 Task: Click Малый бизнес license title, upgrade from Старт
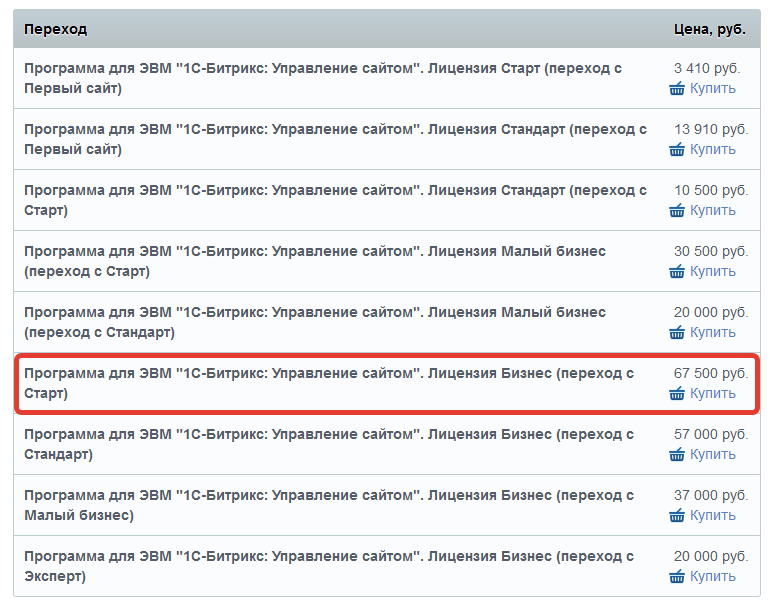coord(315,261)
